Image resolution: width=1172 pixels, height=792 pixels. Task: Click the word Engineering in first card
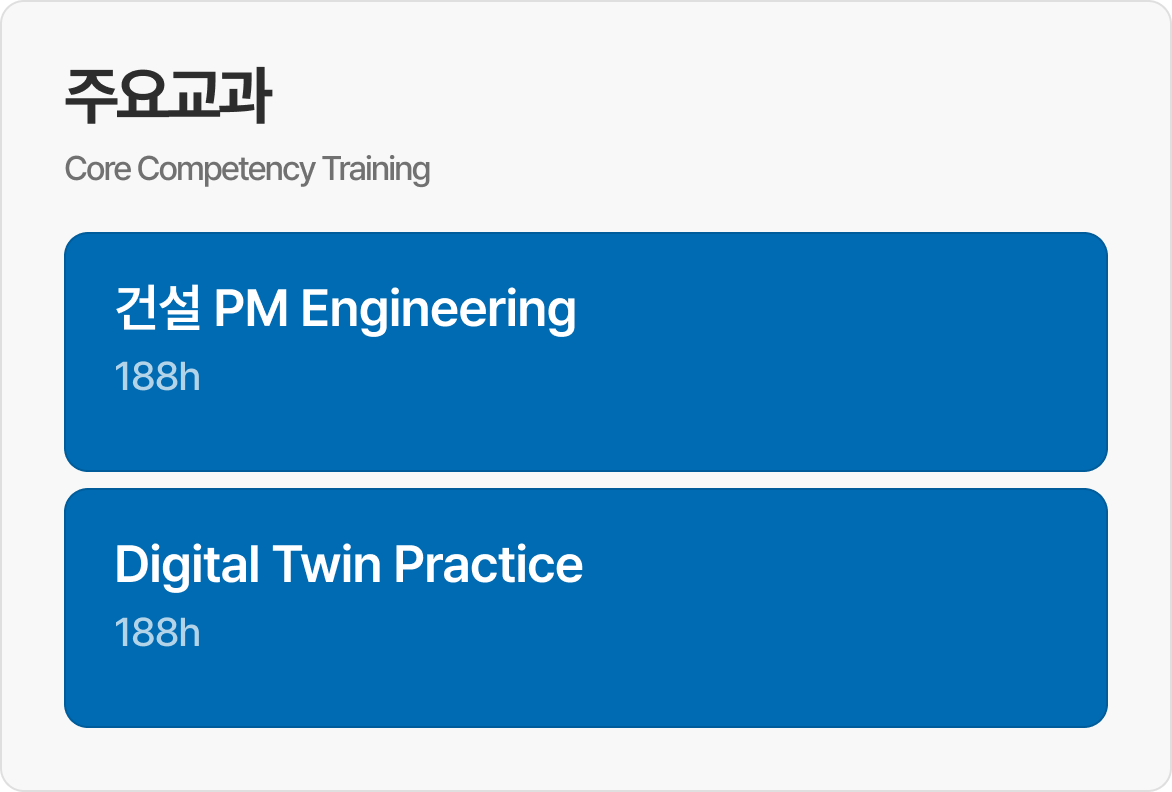coord(438,309)
